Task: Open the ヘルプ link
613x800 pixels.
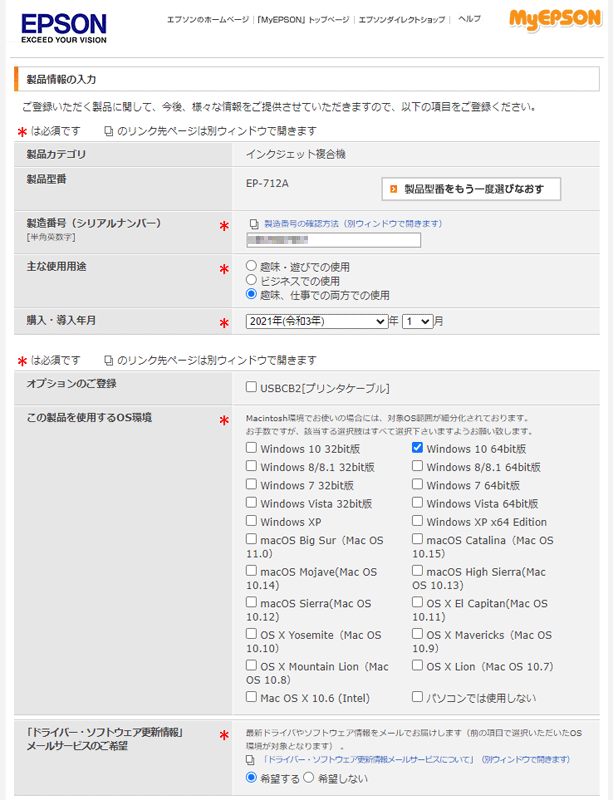Action: point(469,19)
